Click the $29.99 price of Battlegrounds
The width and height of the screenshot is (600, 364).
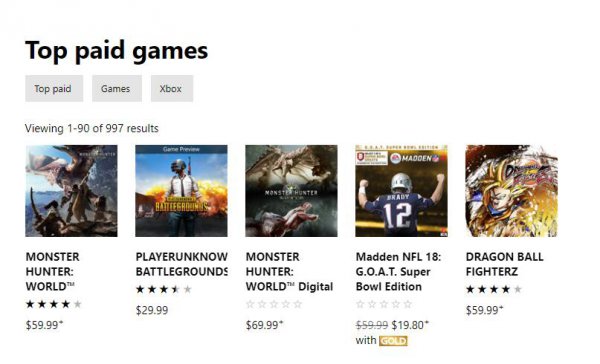coord(152,310)
